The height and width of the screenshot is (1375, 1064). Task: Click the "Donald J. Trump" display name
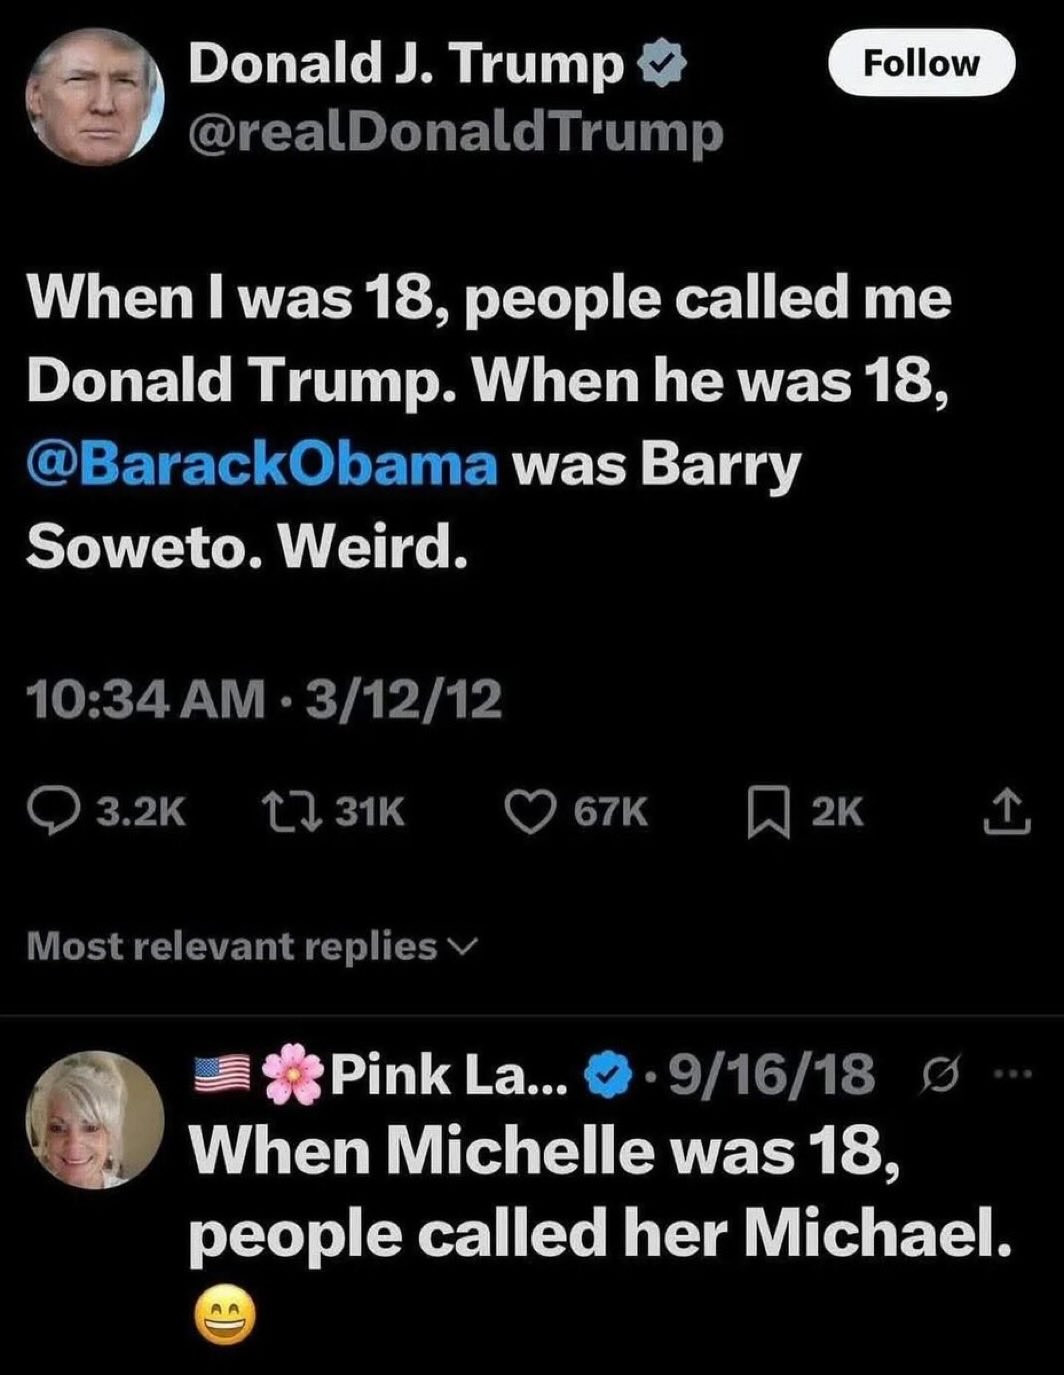click(x=405, y=64)
